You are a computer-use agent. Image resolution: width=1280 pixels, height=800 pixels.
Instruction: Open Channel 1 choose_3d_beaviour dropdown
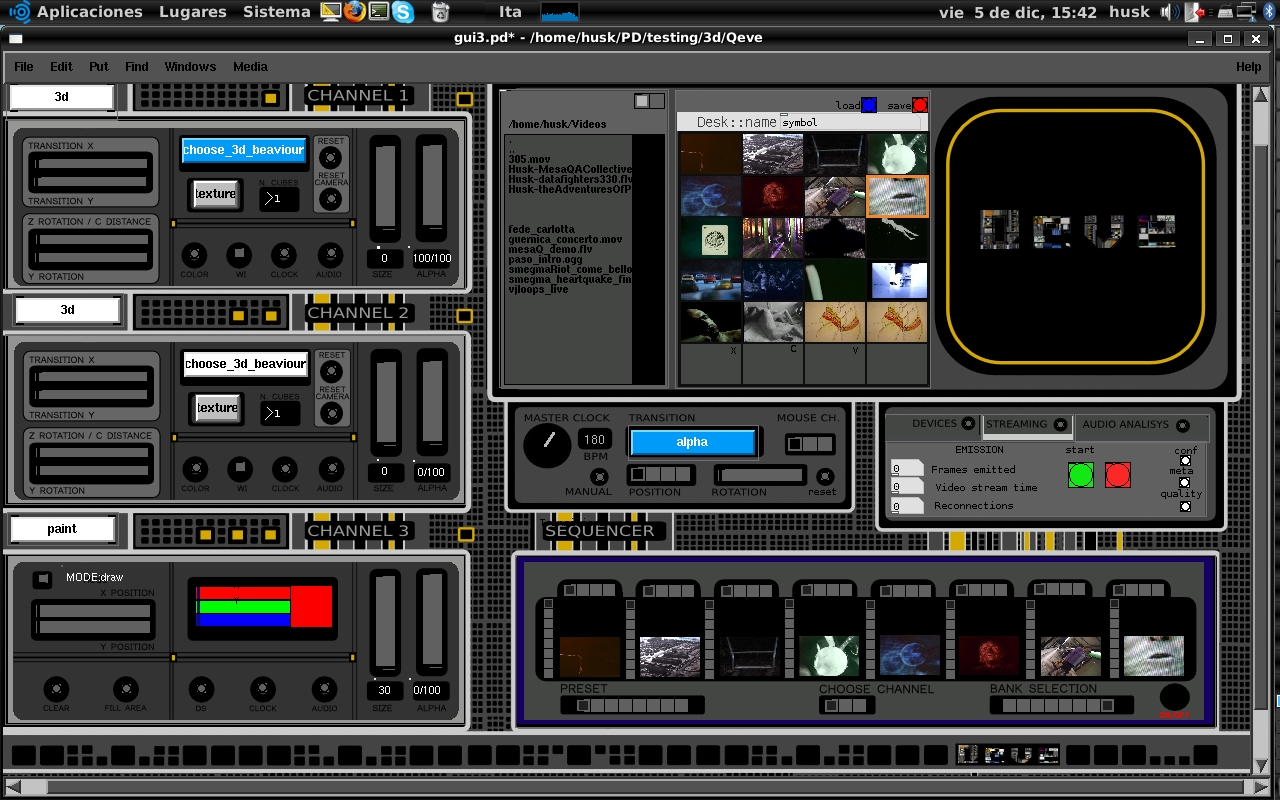coord(244,150)
